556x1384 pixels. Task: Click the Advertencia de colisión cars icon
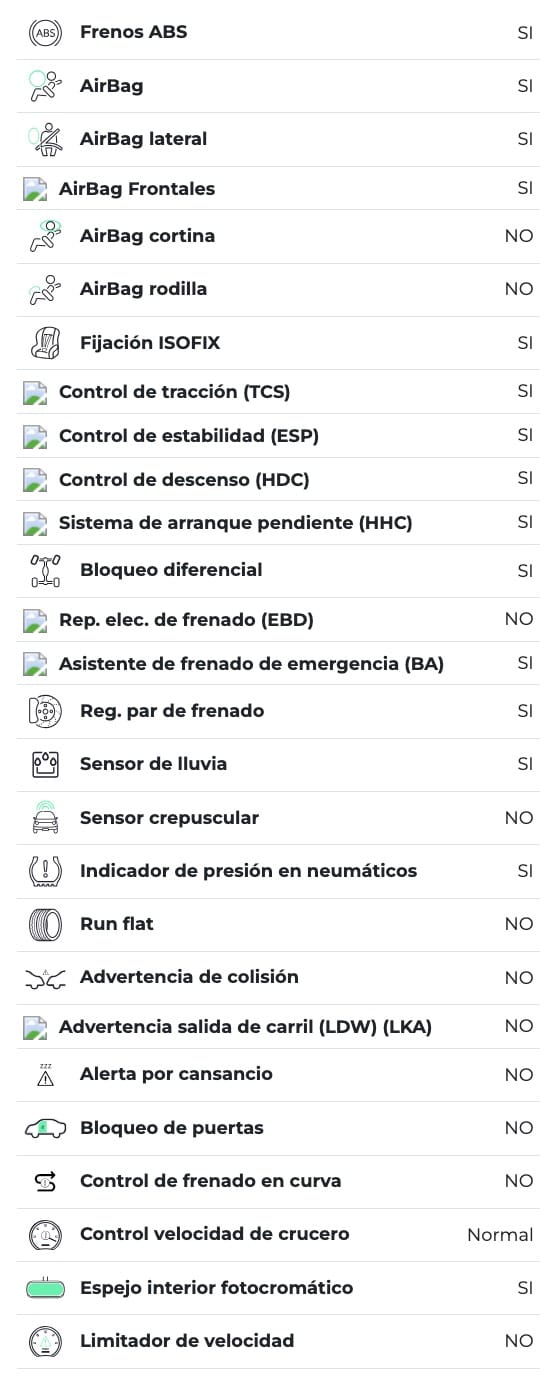pyautogui.click(x=45, y=978)
